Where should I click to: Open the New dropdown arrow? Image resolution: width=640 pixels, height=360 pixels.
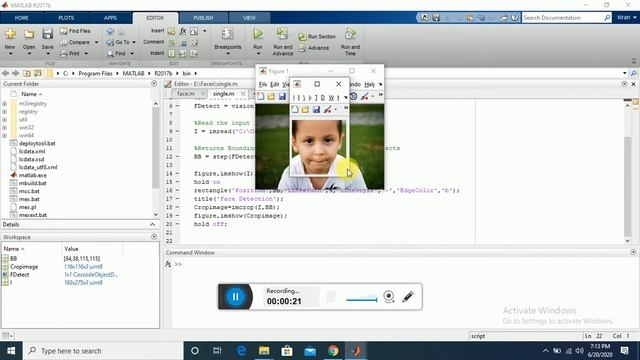coord(10,53)
